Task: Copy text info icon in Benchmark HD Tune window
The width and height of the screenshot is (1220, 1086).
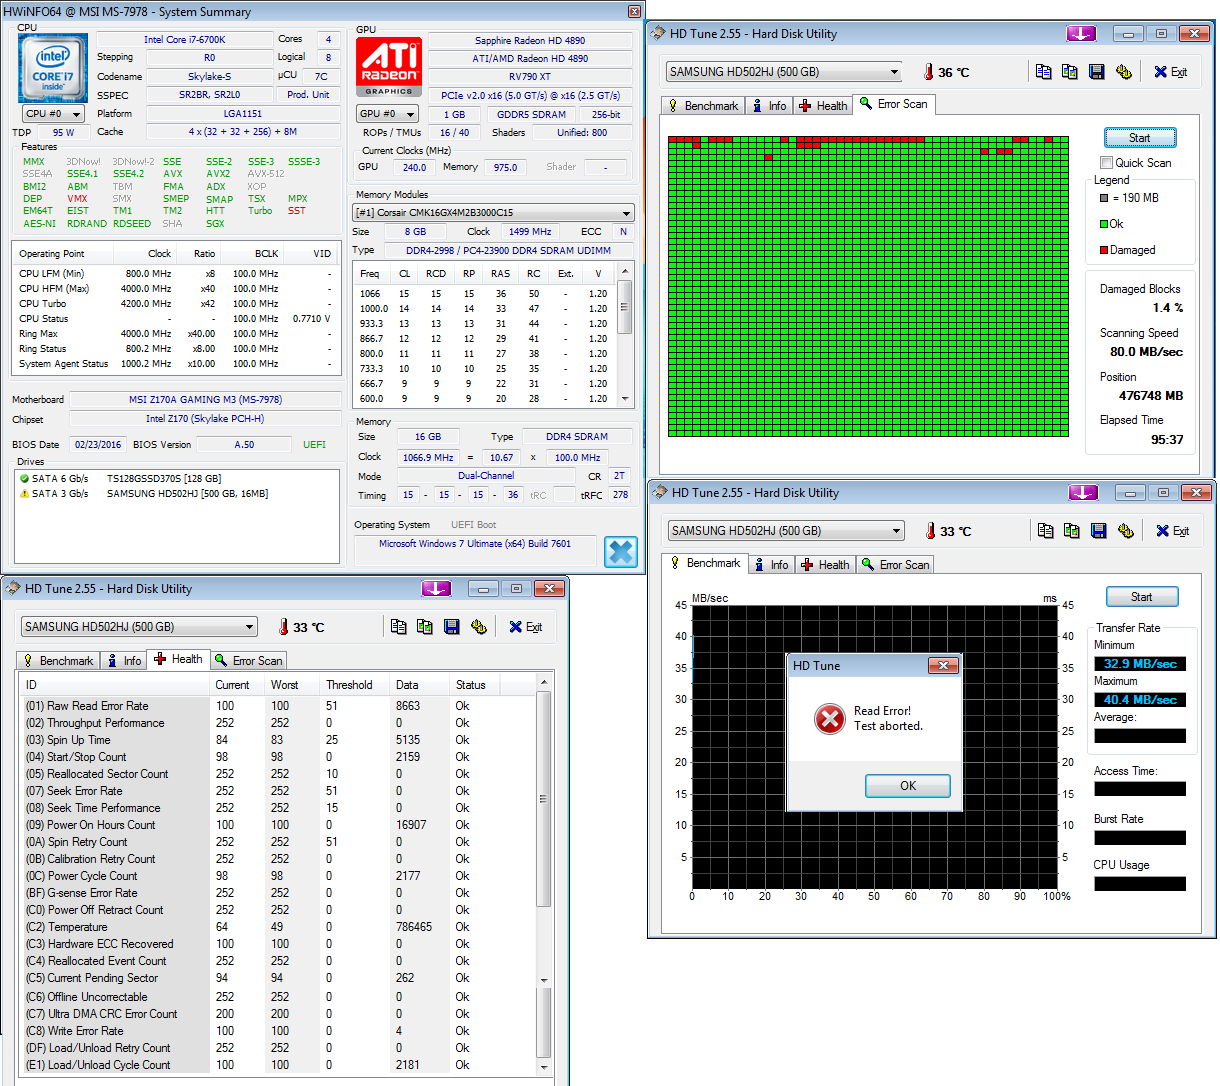Action: click(x=1046, y=531)
